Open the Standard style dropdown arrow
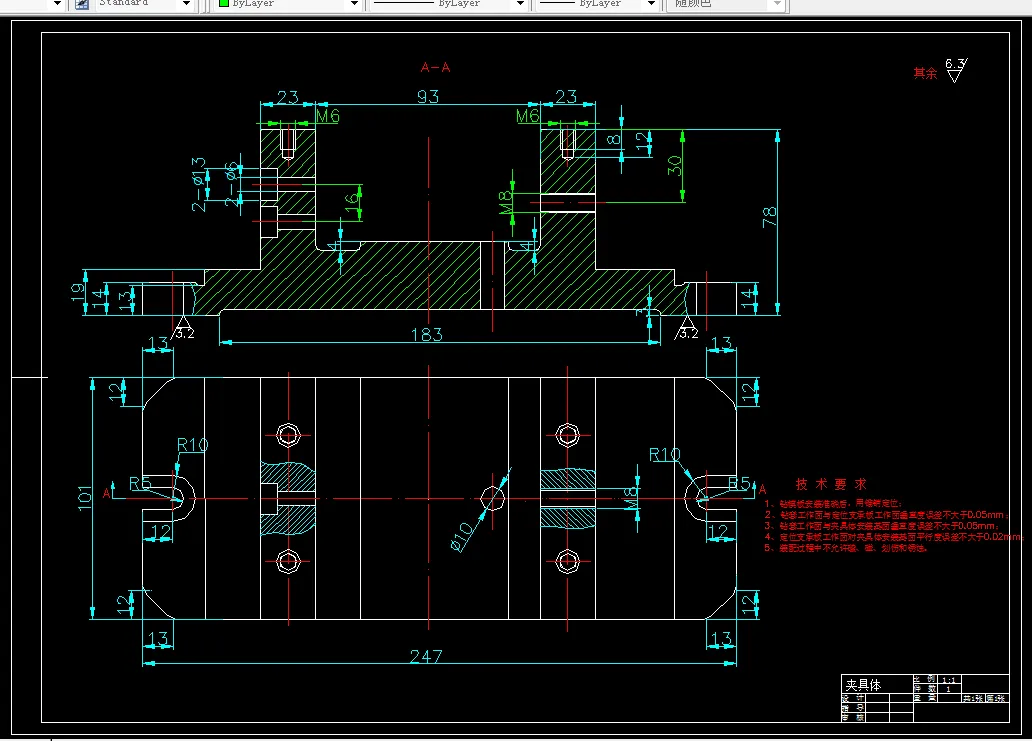Image resolution: width=1032 pixels, height=741 pixels. (186, 4)
